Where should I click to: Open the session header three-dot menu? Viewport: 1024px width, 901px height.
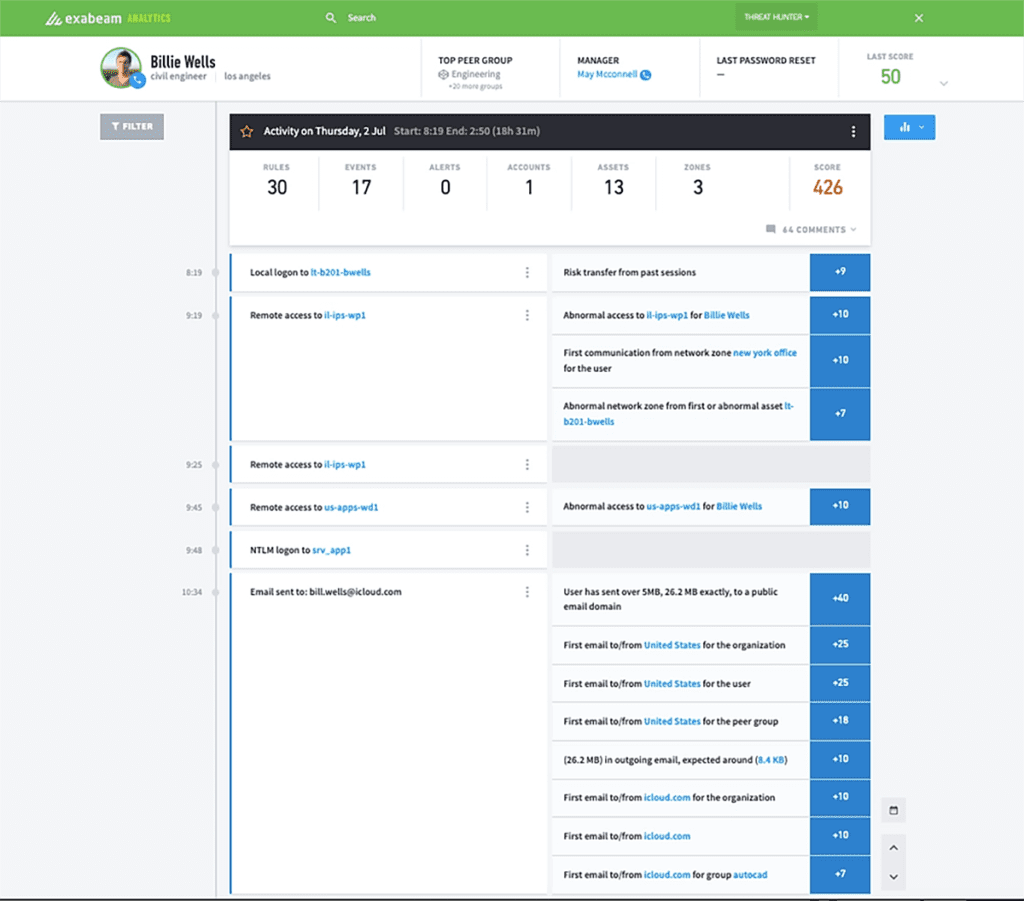click(x=853, y=131)
